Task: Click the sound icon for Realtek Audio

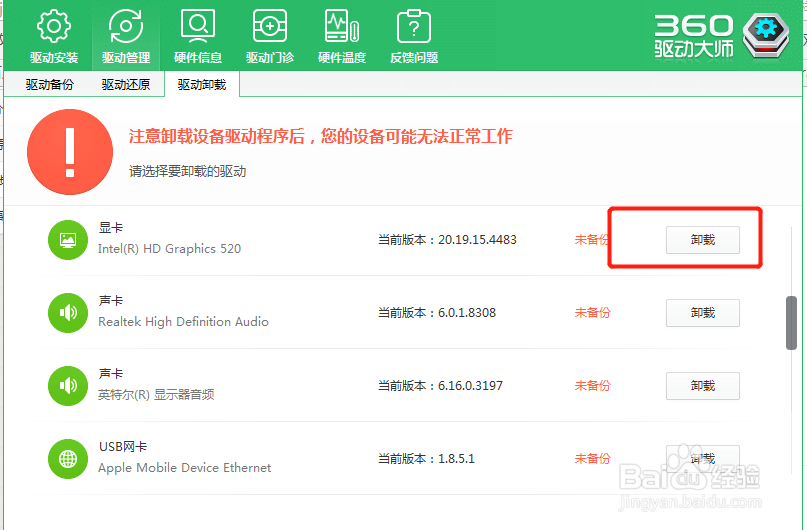Action: coord(68,313)
